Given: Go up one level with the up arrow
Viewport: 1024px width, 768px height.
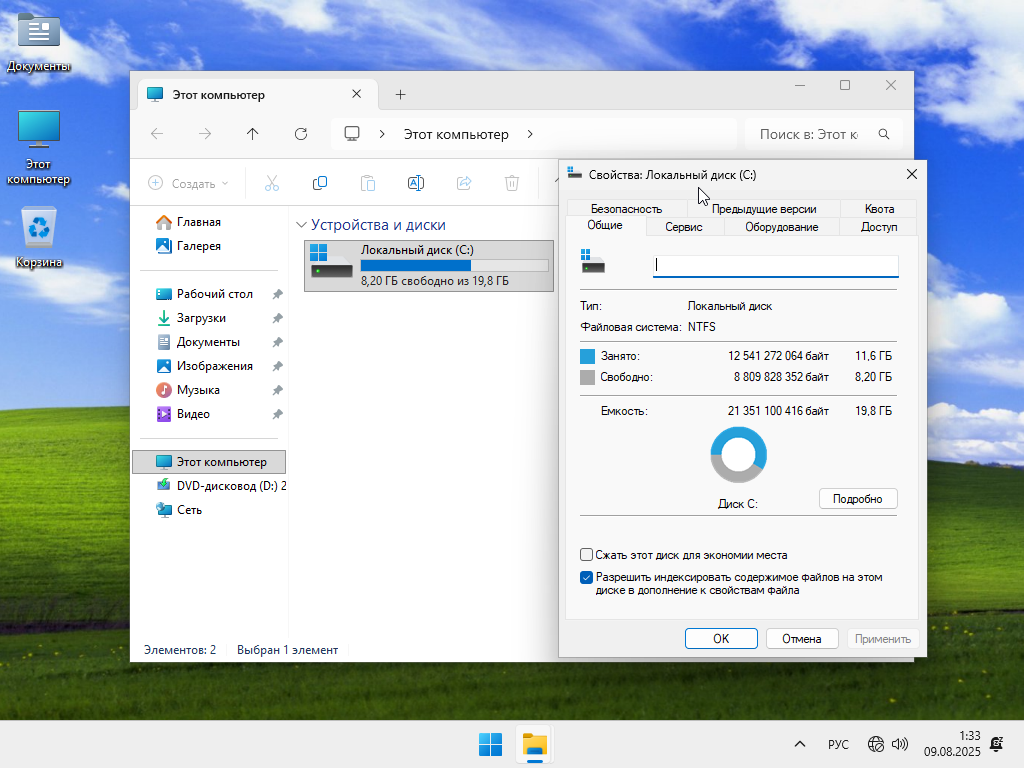Looking at the screenshot, I should pos(253,134).
